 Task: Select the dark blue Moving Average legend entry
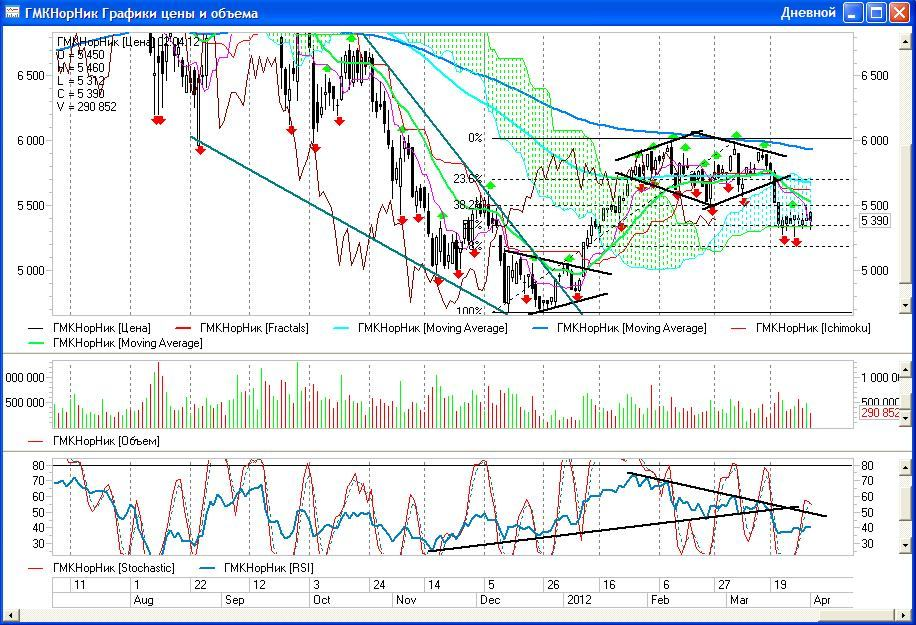619,328
